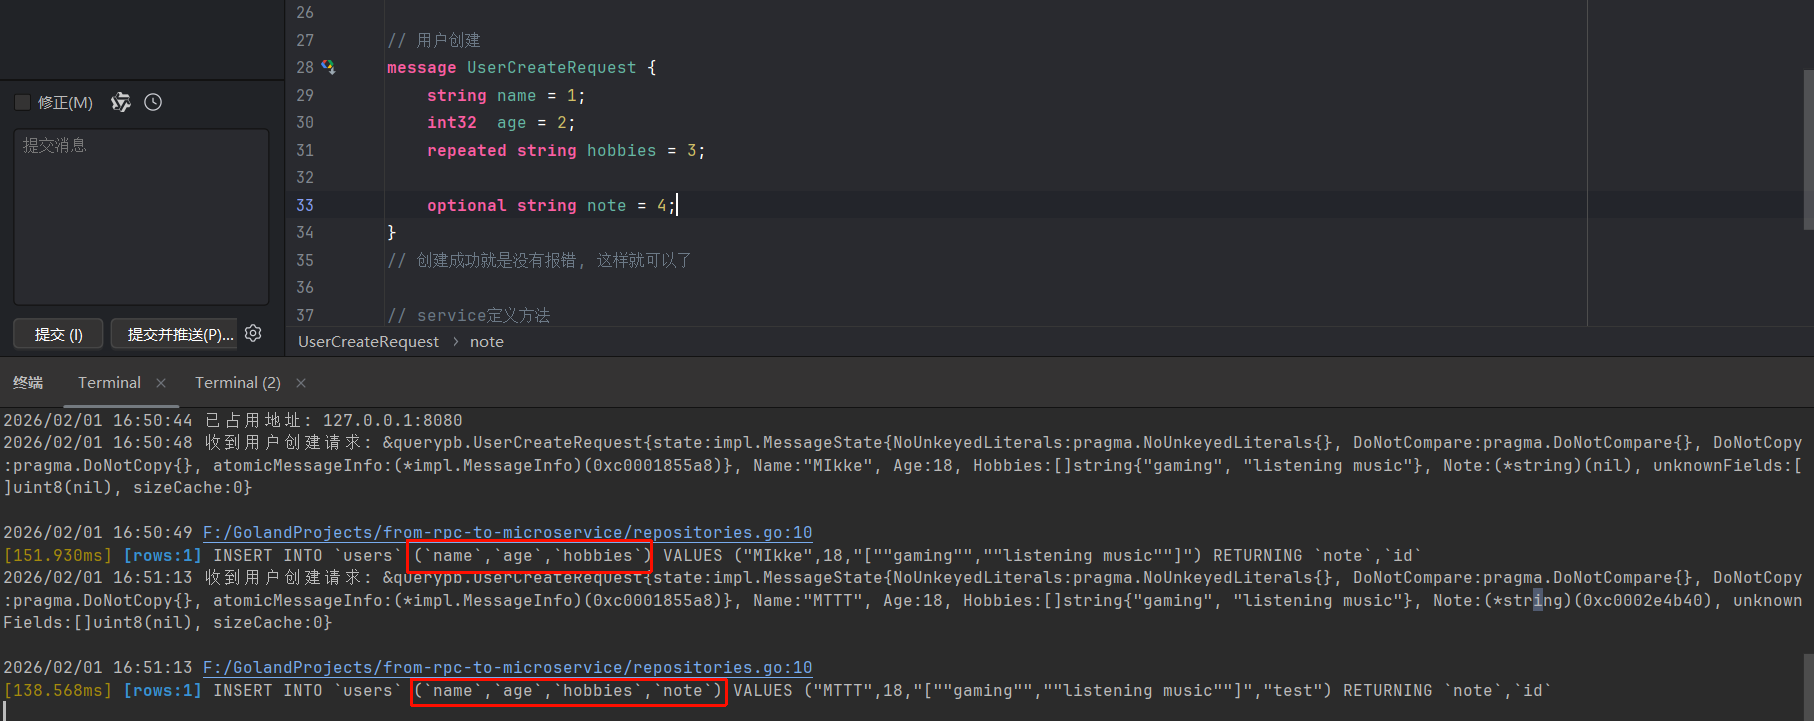
Task: Click line number 33 in the gutter
Action: coord(305,205)
